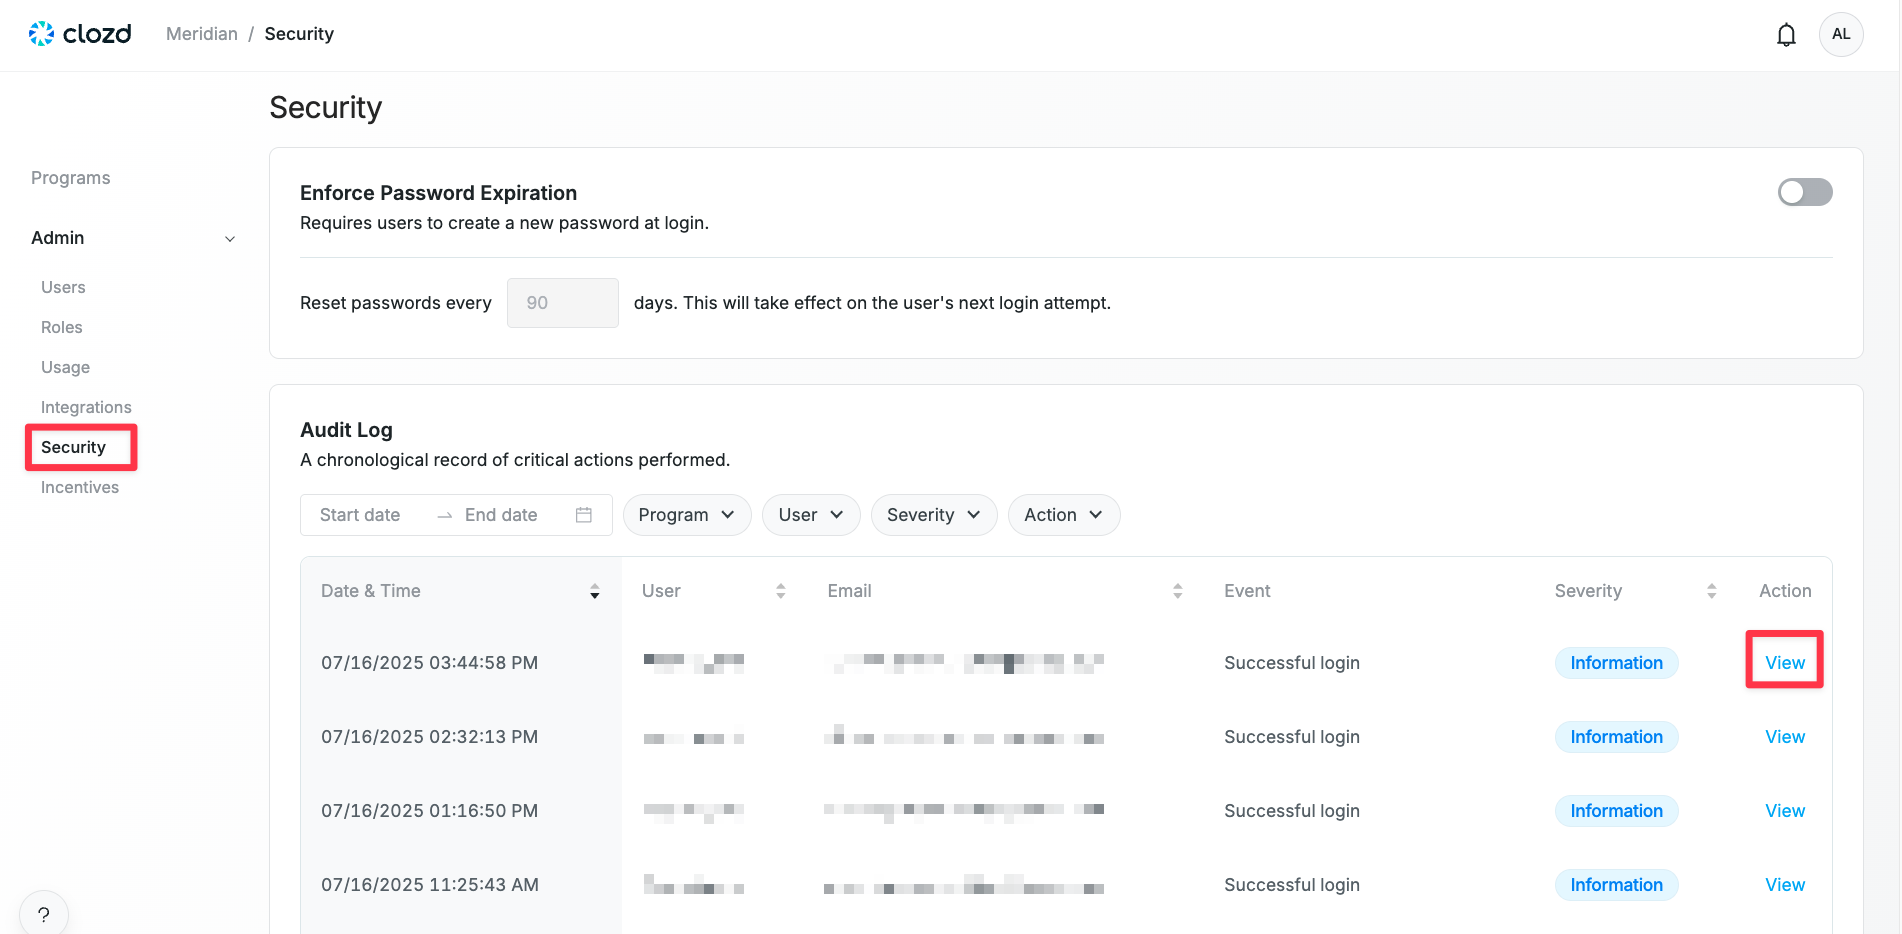This screenshot has height=934, width=1902.
Task: Click the 07/16/2025 03:44:58 PM cell
Action: (430, 663)
